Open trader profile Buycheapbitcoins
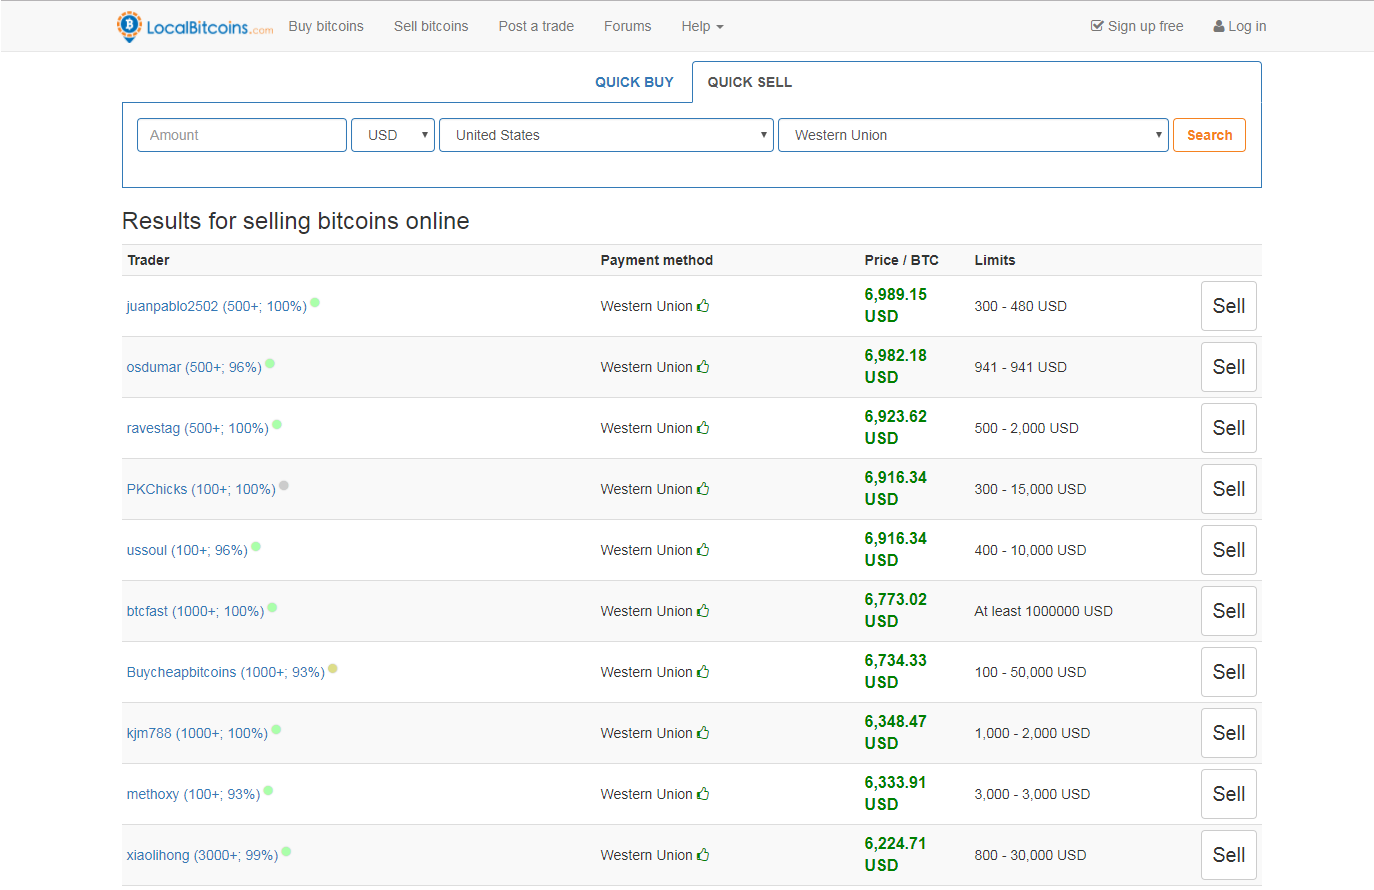Screen dimensions: 1374x890 (225, 672)
